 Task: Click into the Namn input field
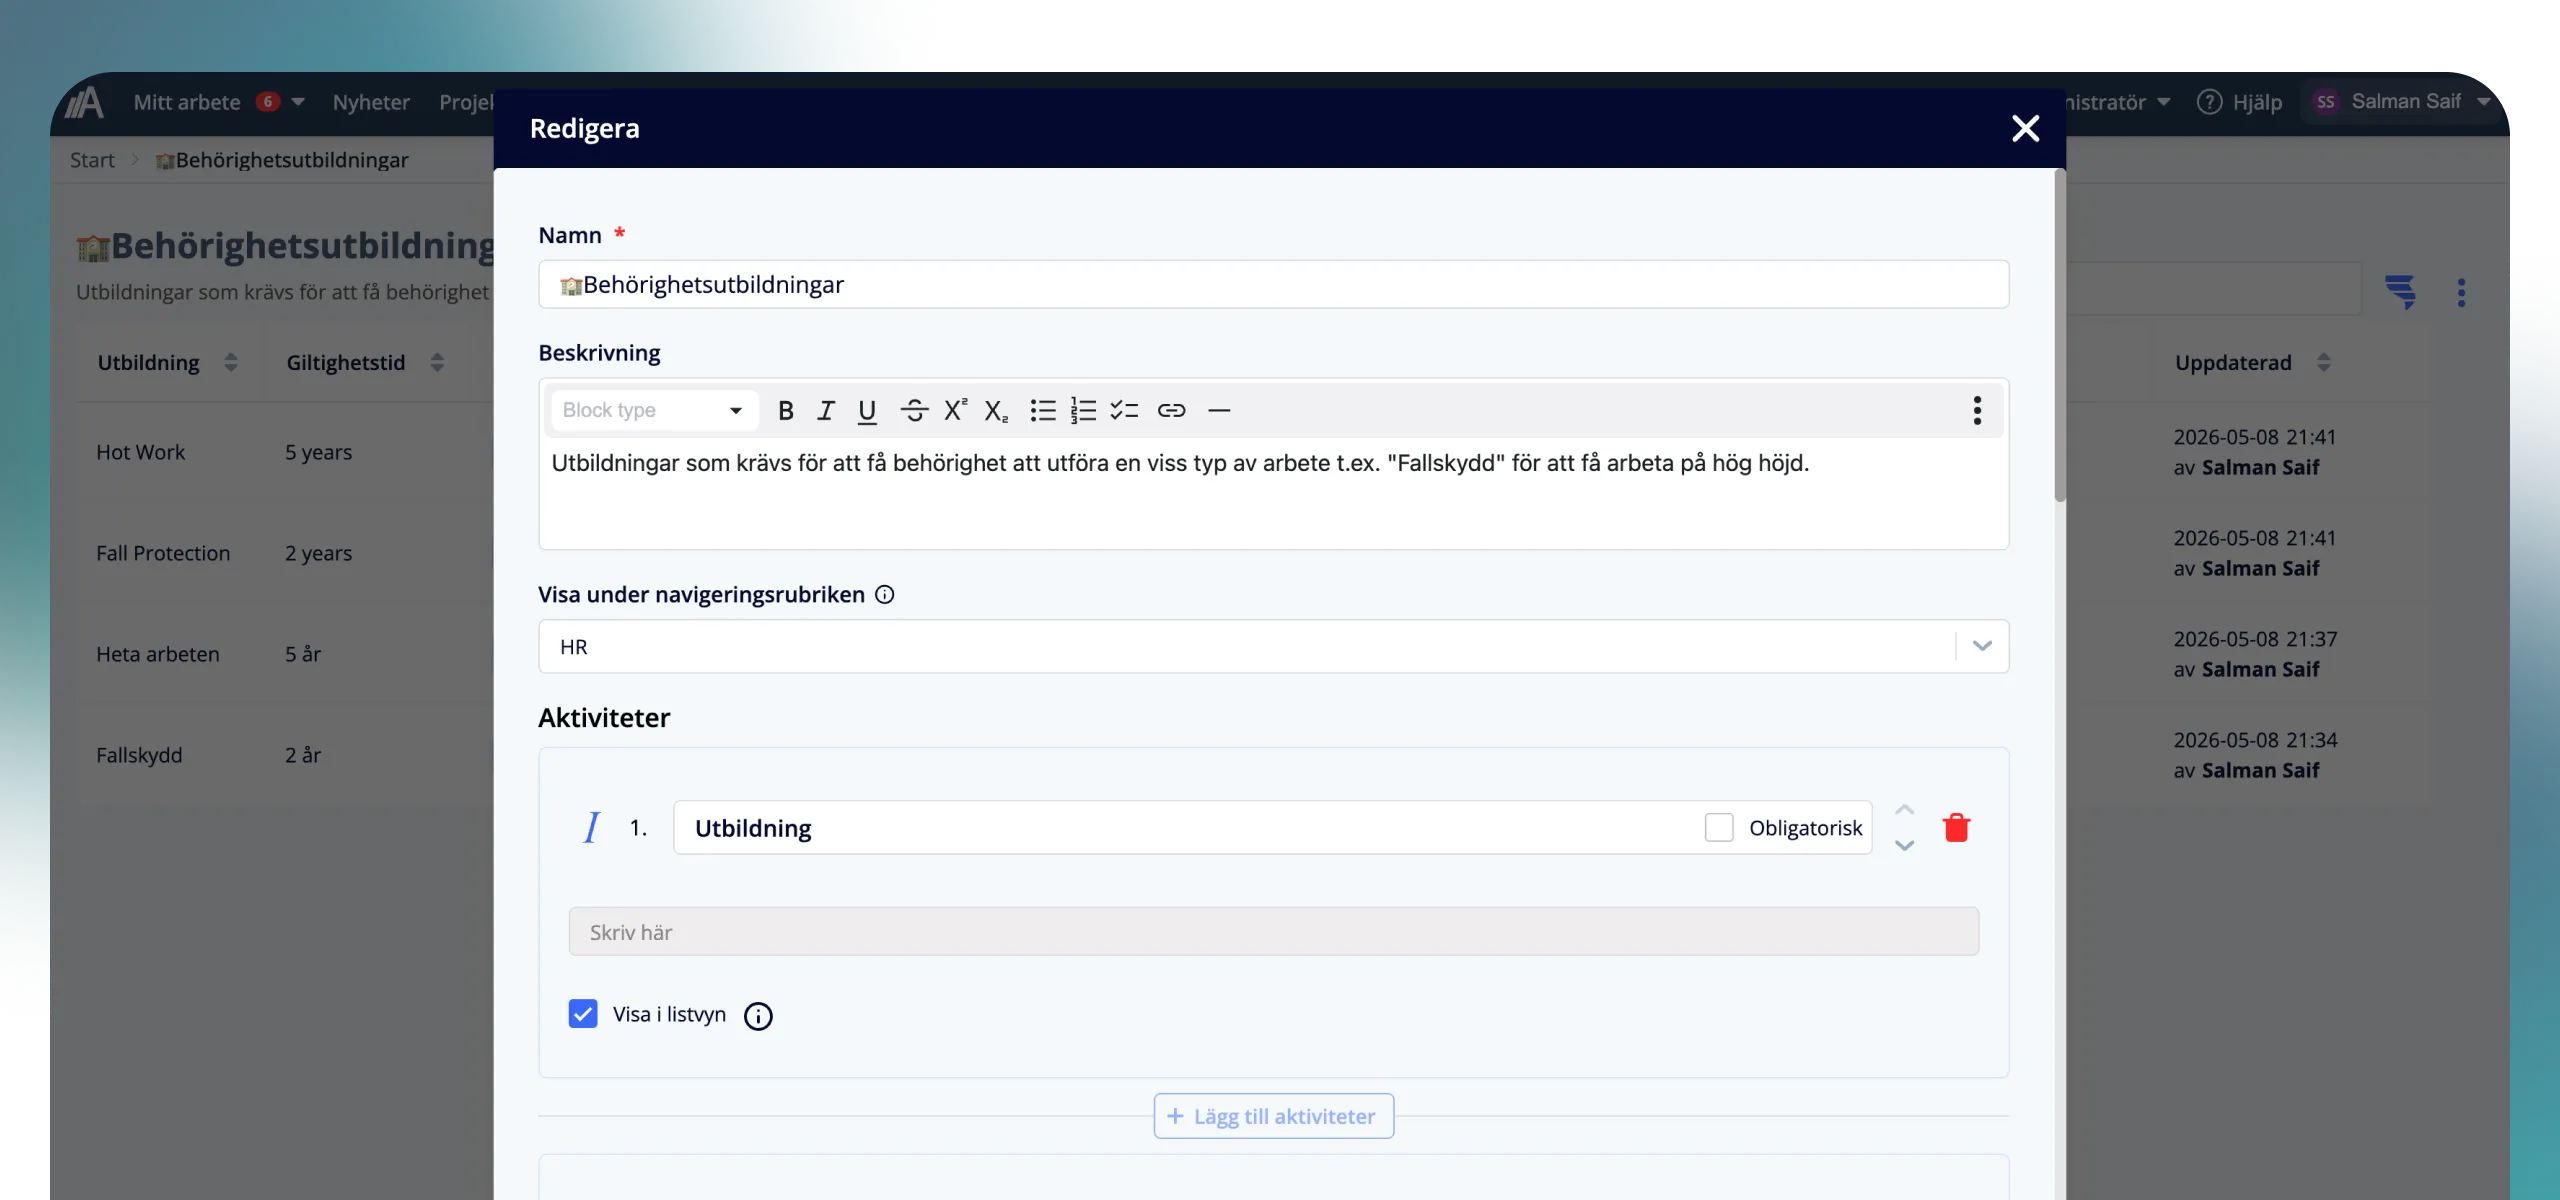tap(1273, 285)
